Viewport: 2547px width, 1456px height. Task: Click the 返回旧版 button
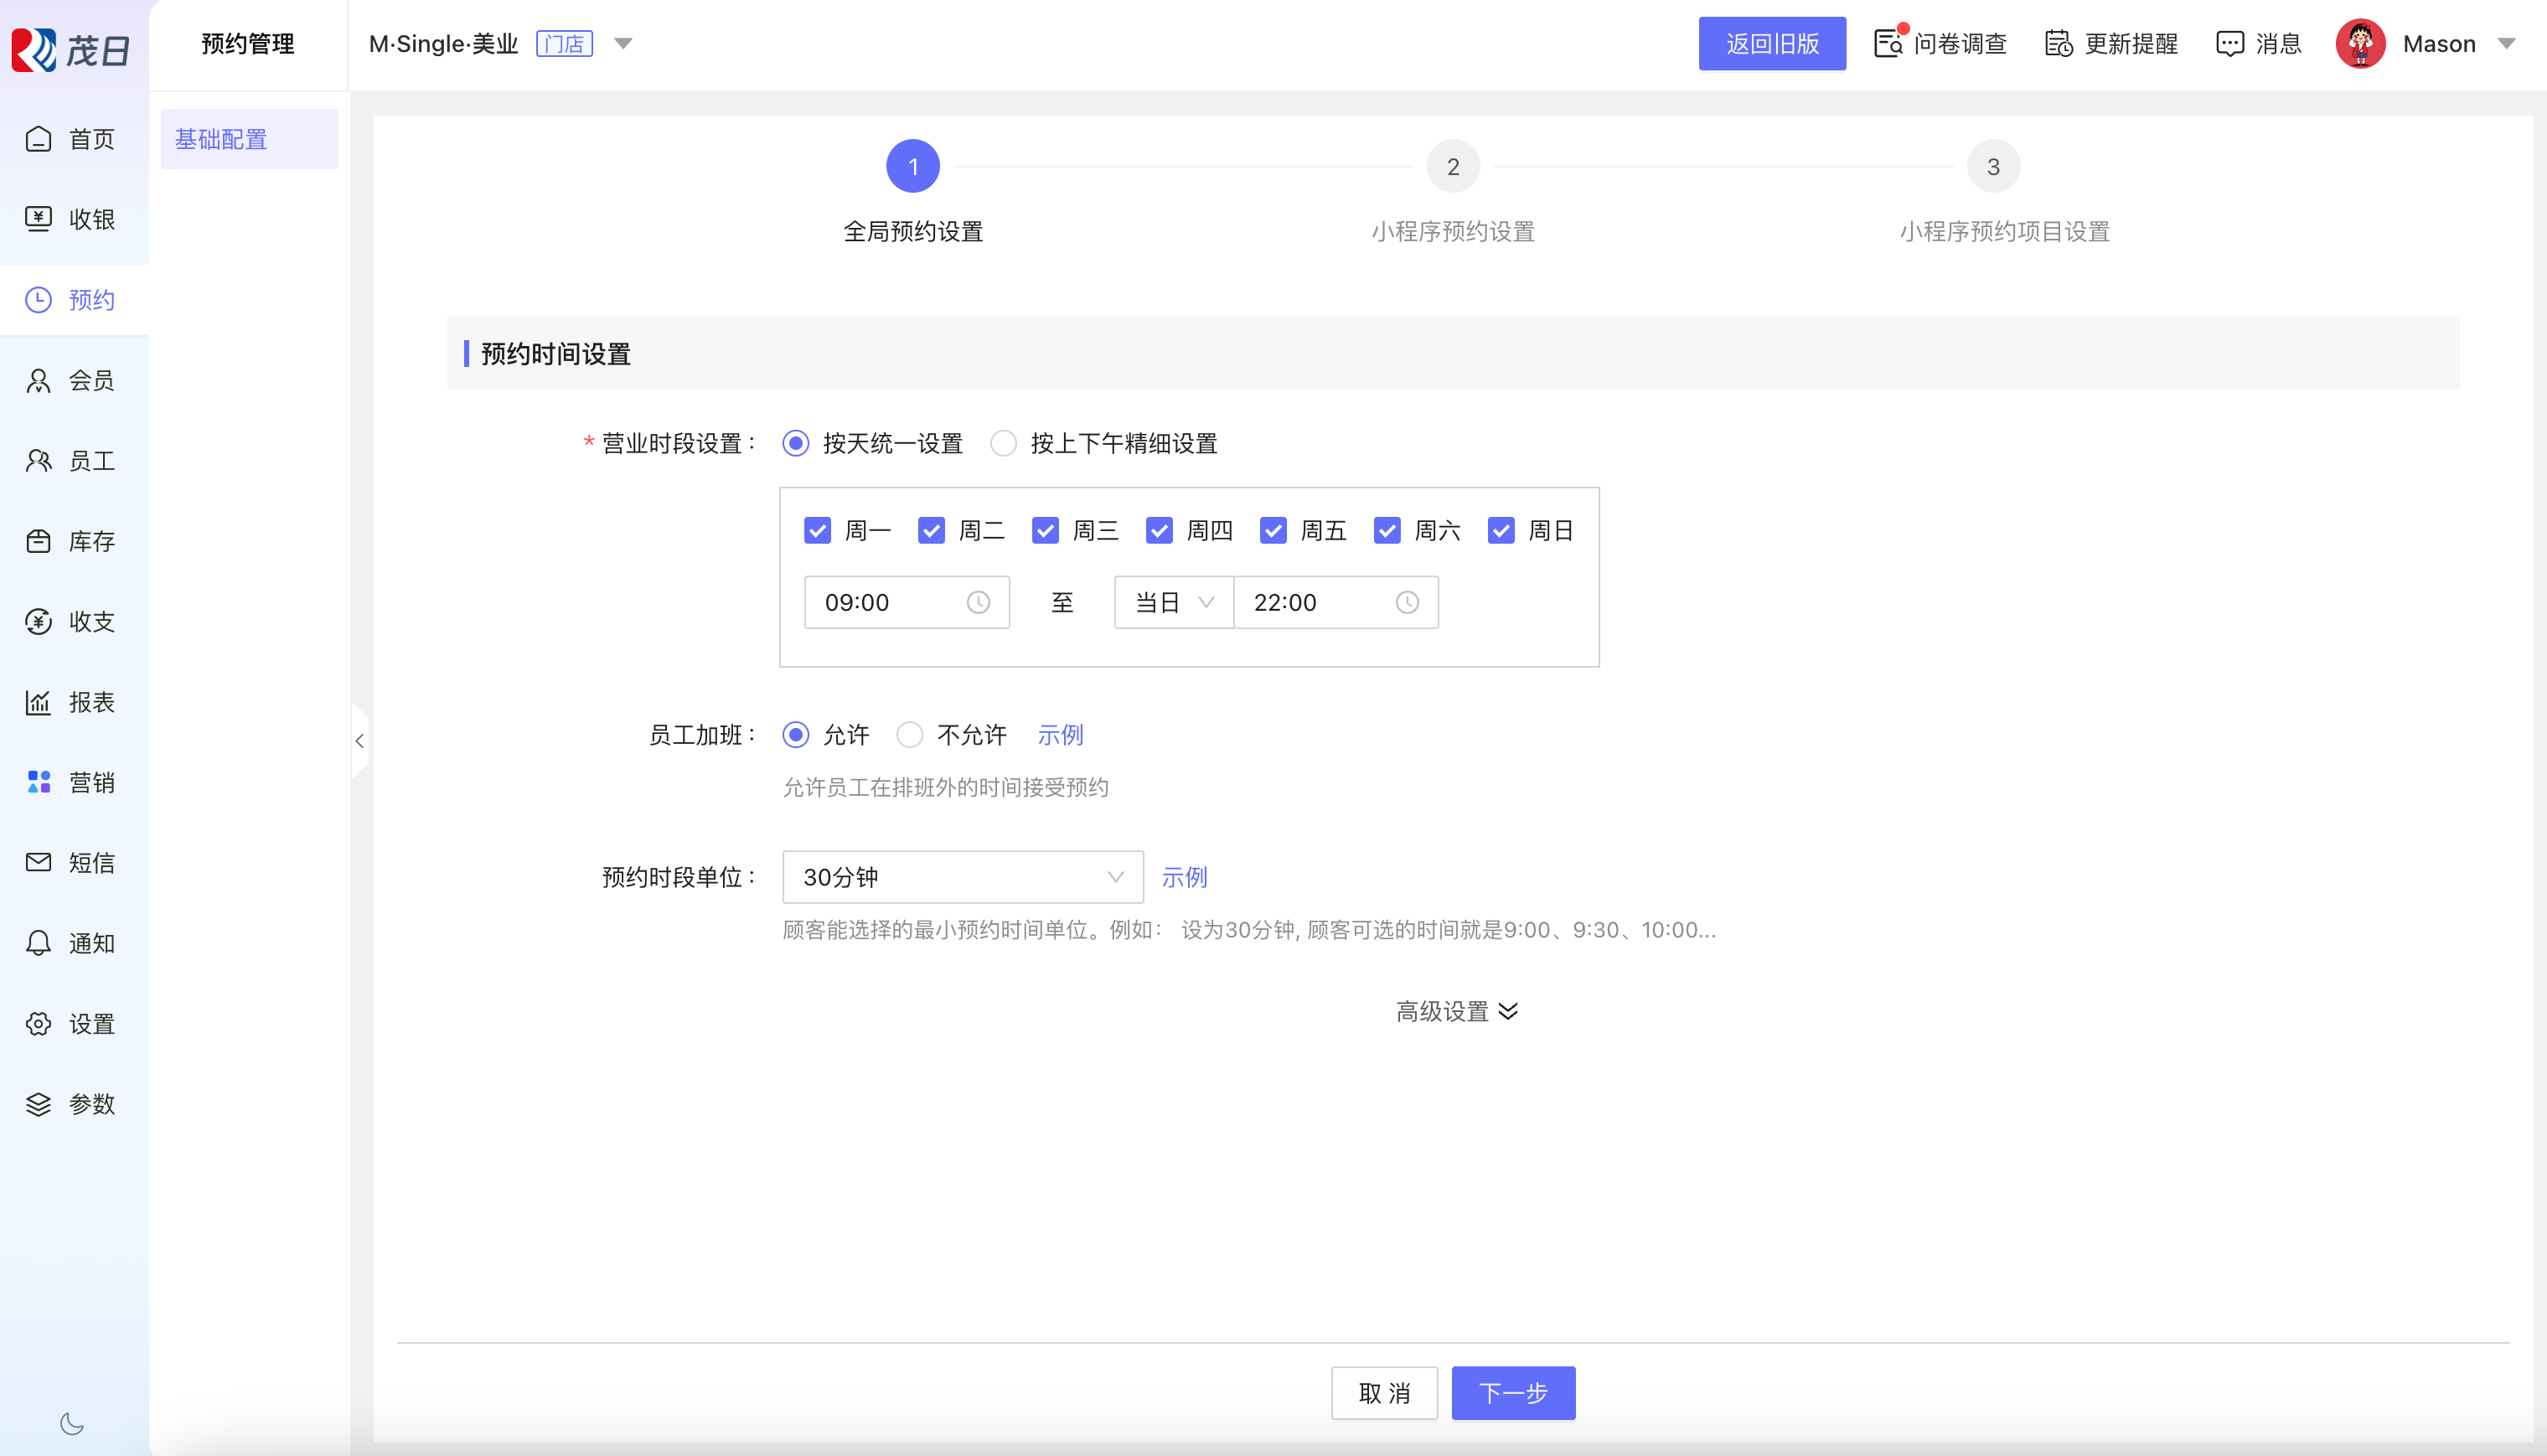1771,44
